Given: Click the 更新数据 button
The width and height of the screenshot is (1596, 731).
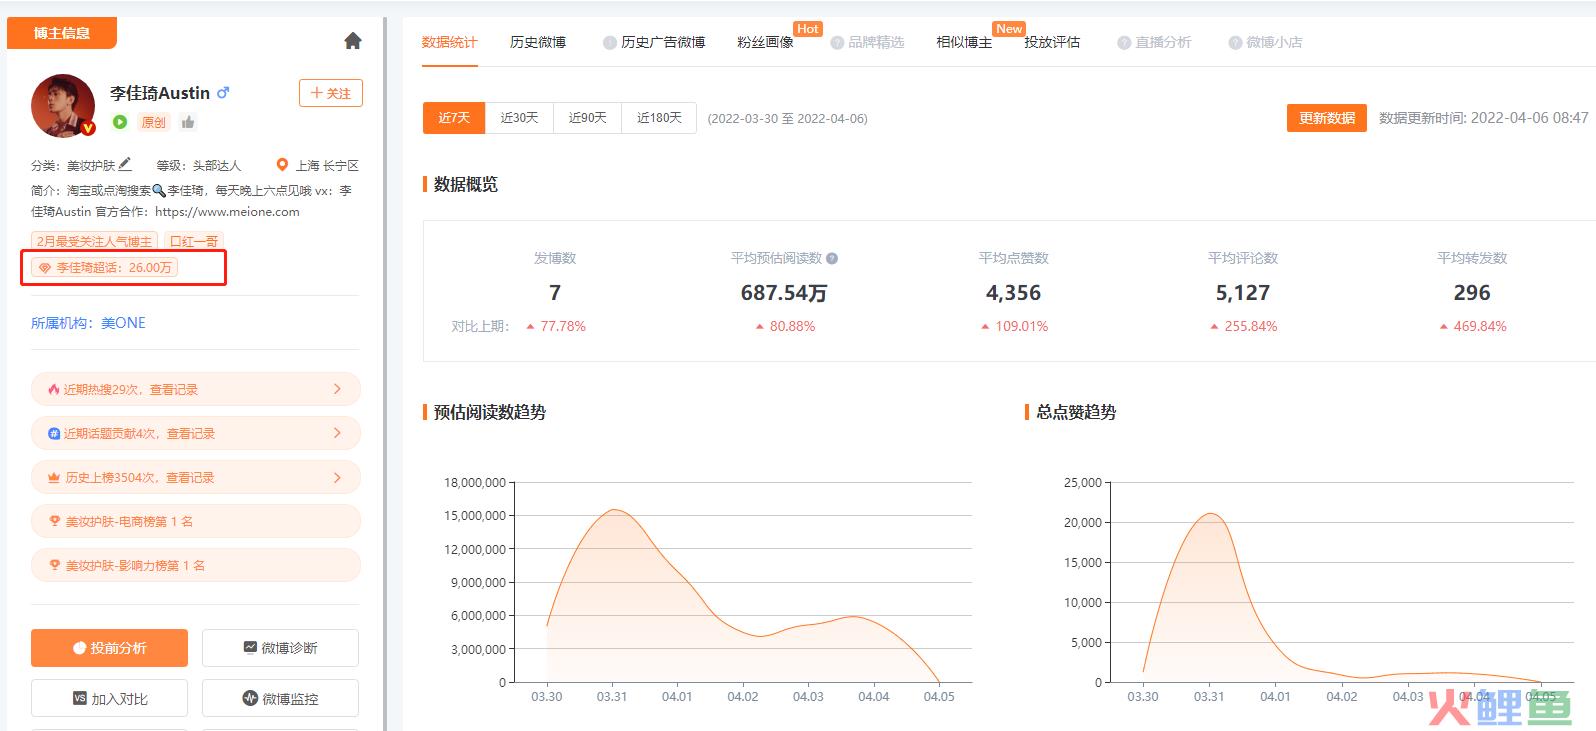Looking at the screenshot, I should tap(1326, 118).
